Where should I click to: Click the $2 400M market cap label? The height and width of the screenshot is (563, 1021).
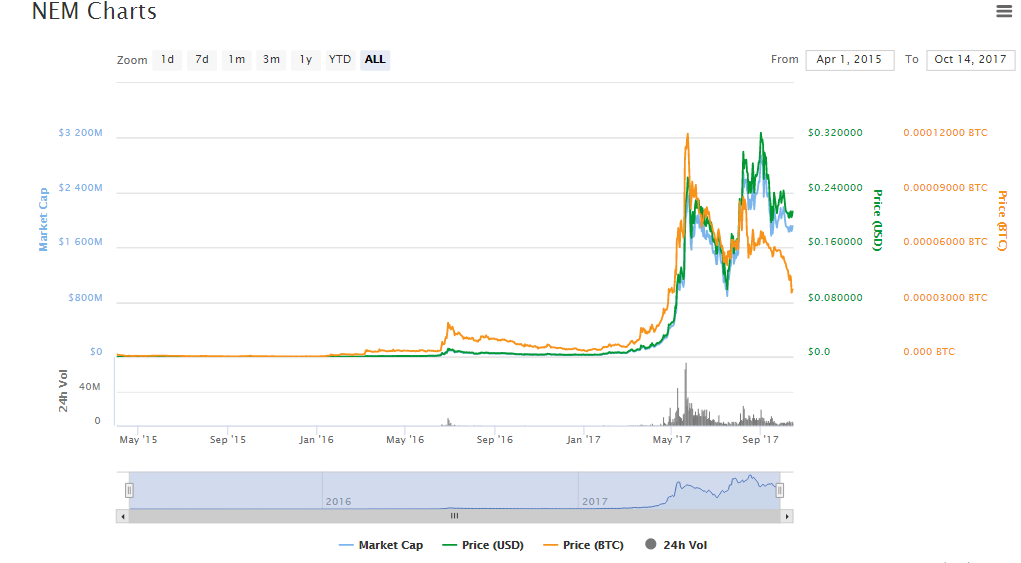coord(80,187)
